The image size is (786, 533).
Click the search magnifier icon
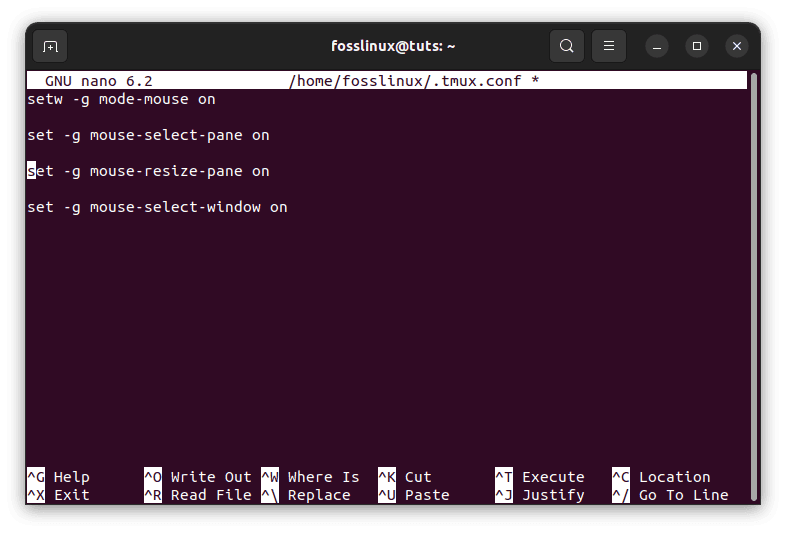coord(567,46)
